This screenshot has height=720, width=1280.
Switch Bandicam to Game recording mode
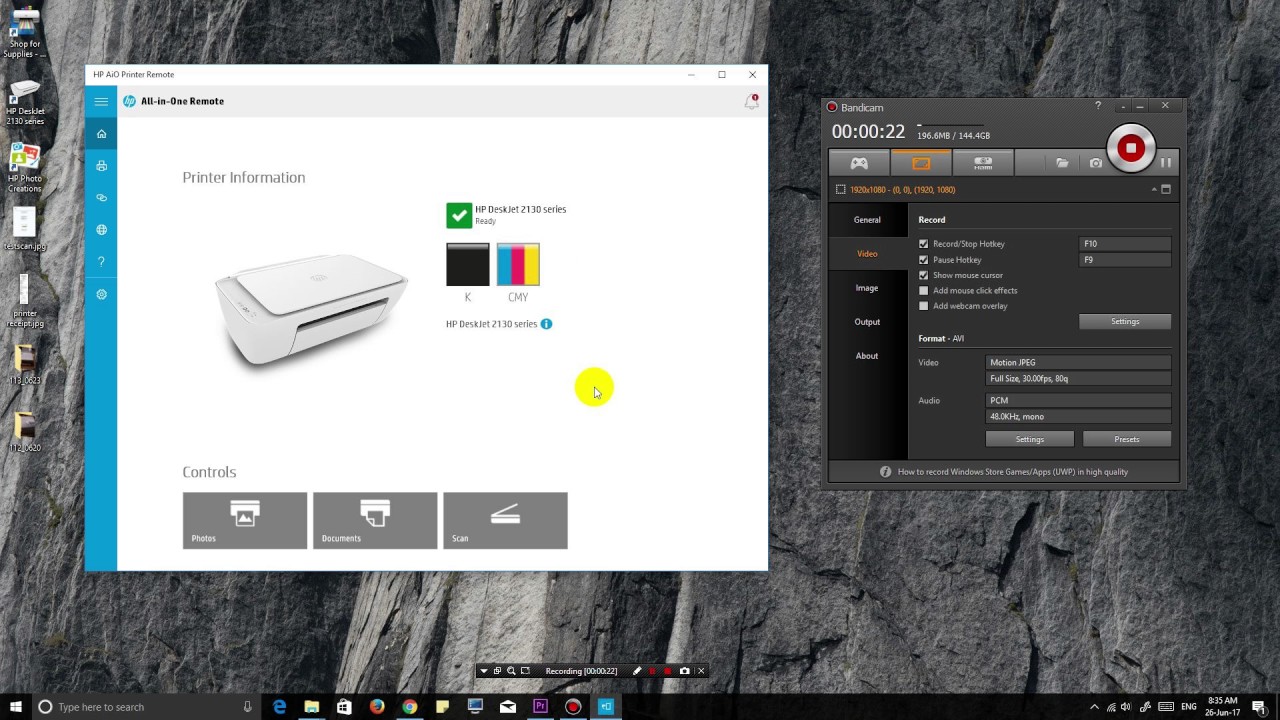[x=859, y=163]
